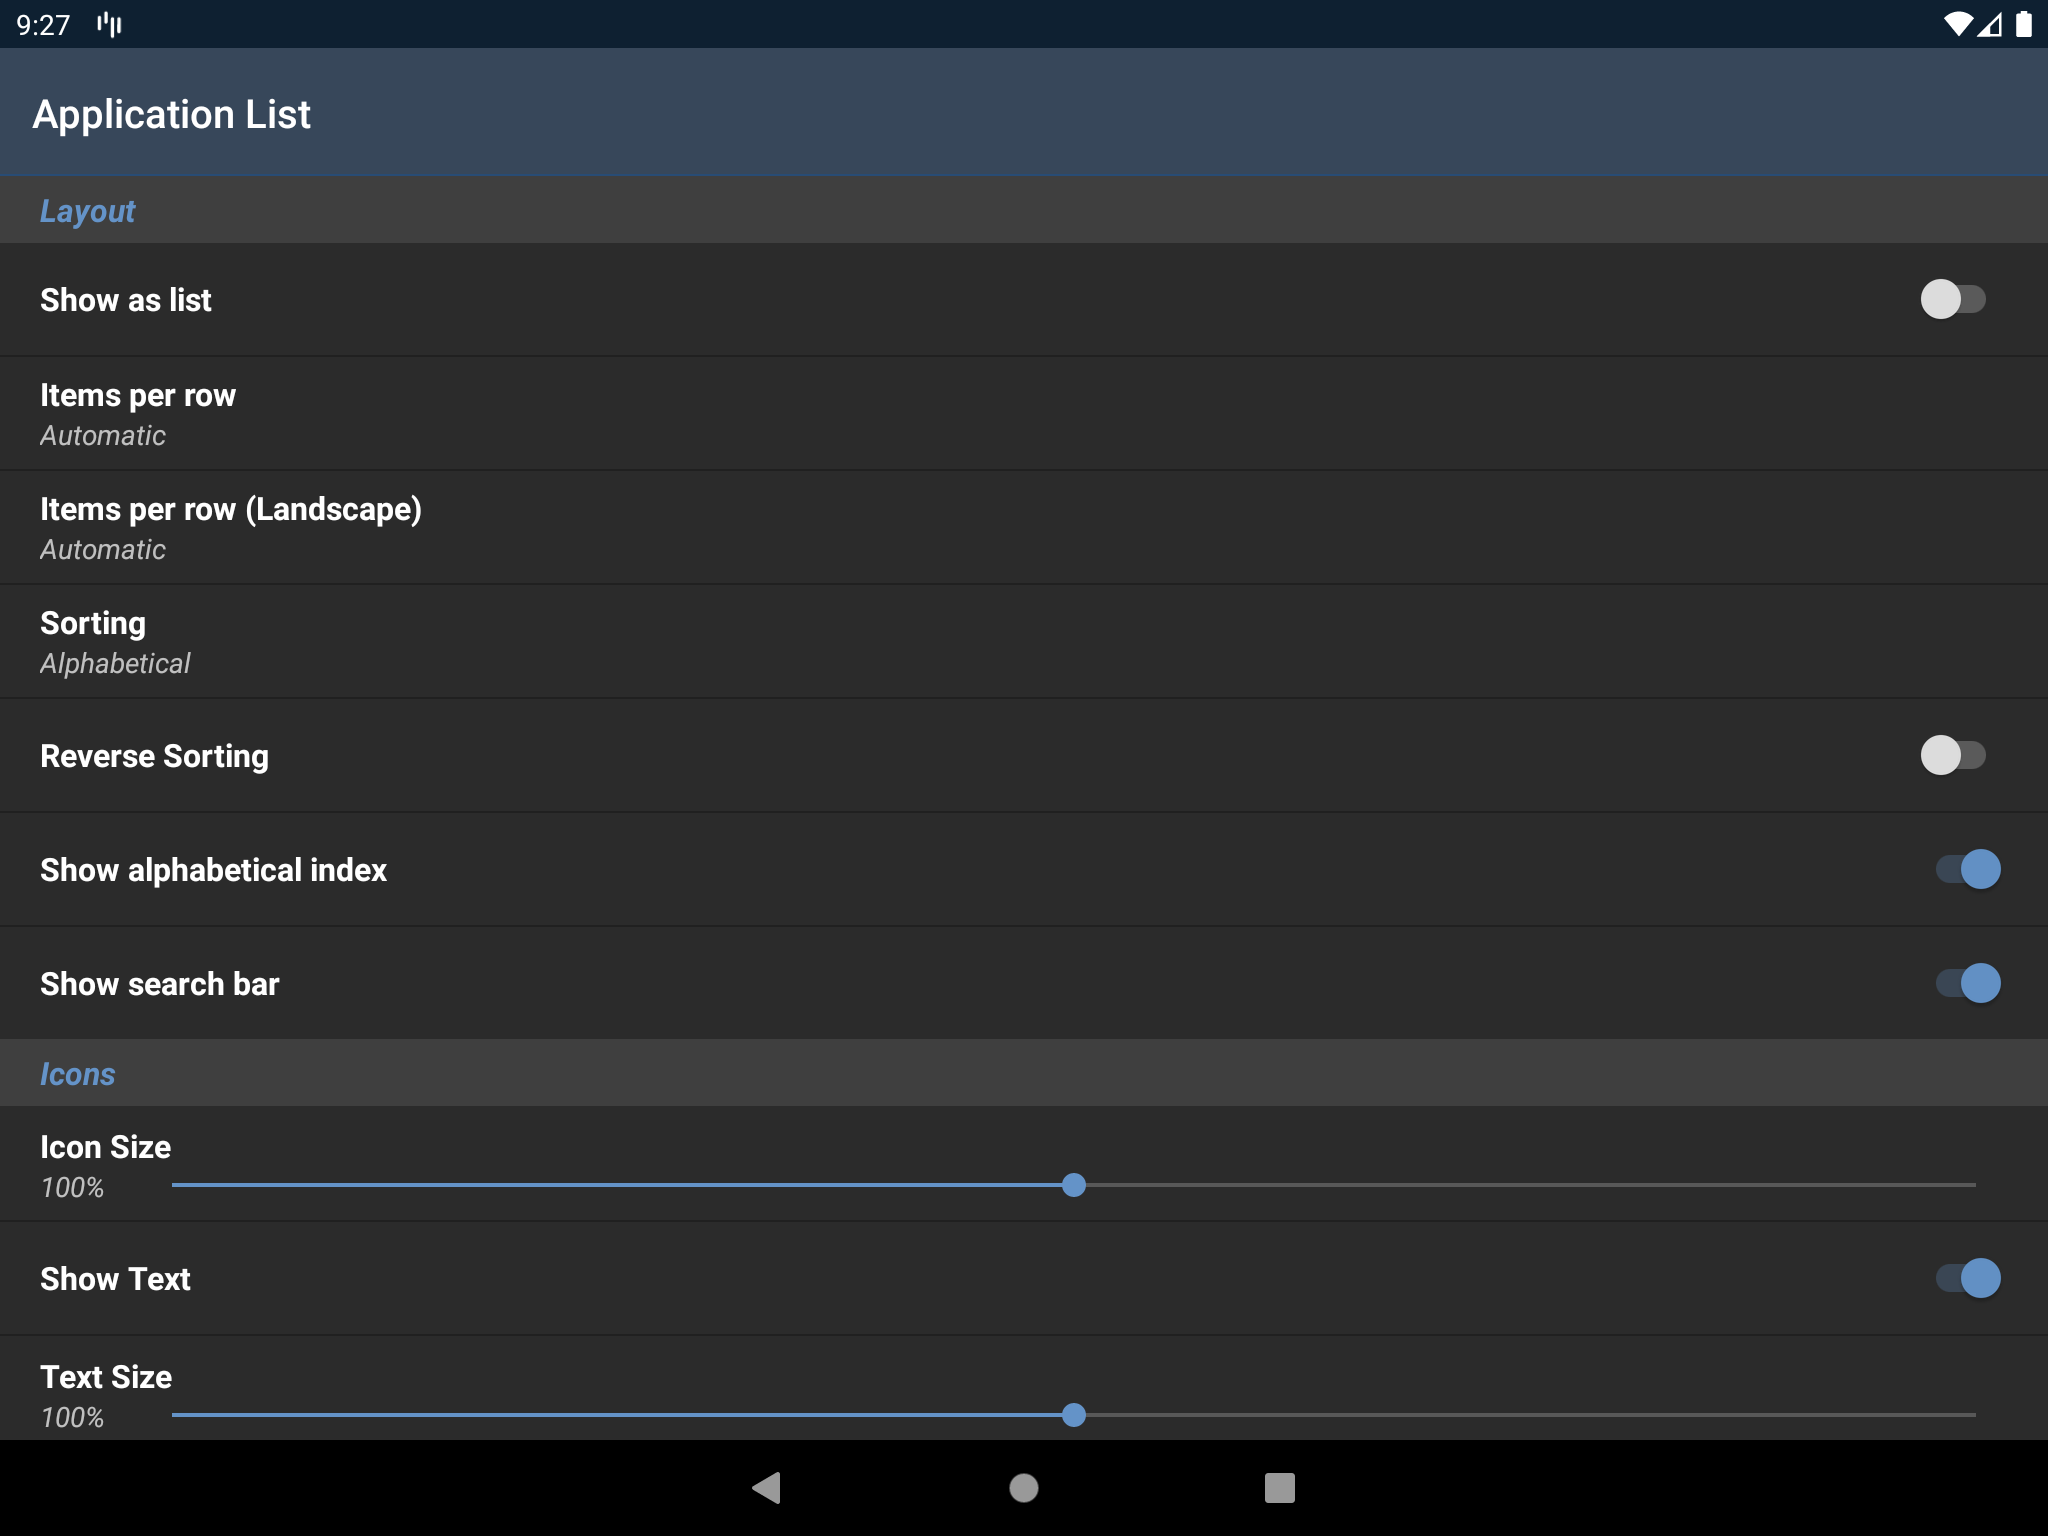The height and width of the screenshot is (1536, 2048).
Task: Tap the Application List title
Action: (172, 113)
